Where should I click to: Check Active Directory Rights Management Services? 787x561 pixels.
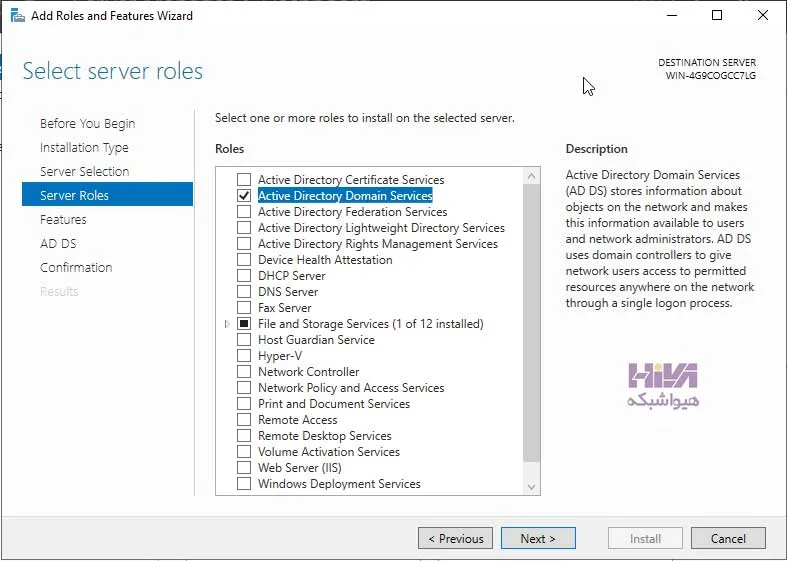point(244,244)
